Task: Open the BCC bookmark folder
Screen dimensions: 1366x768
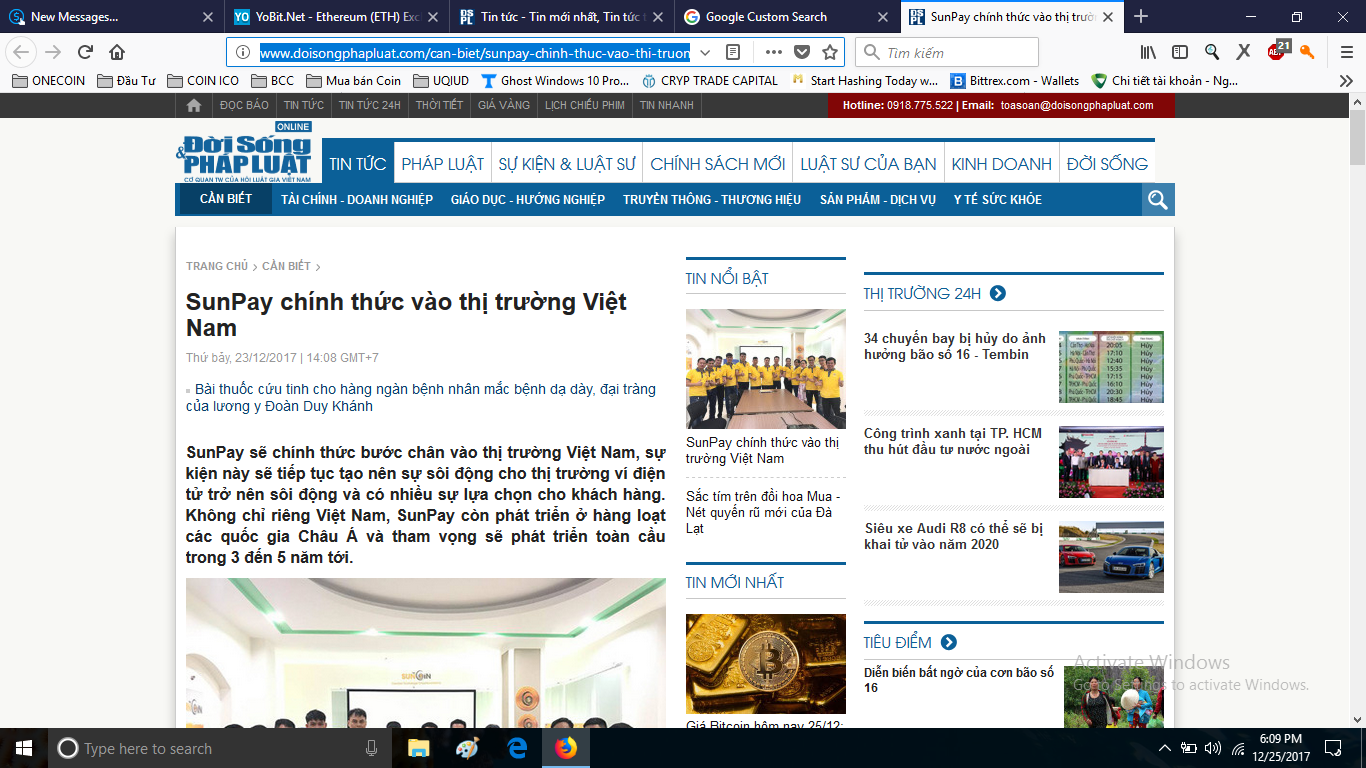Action: coord(272,81)
